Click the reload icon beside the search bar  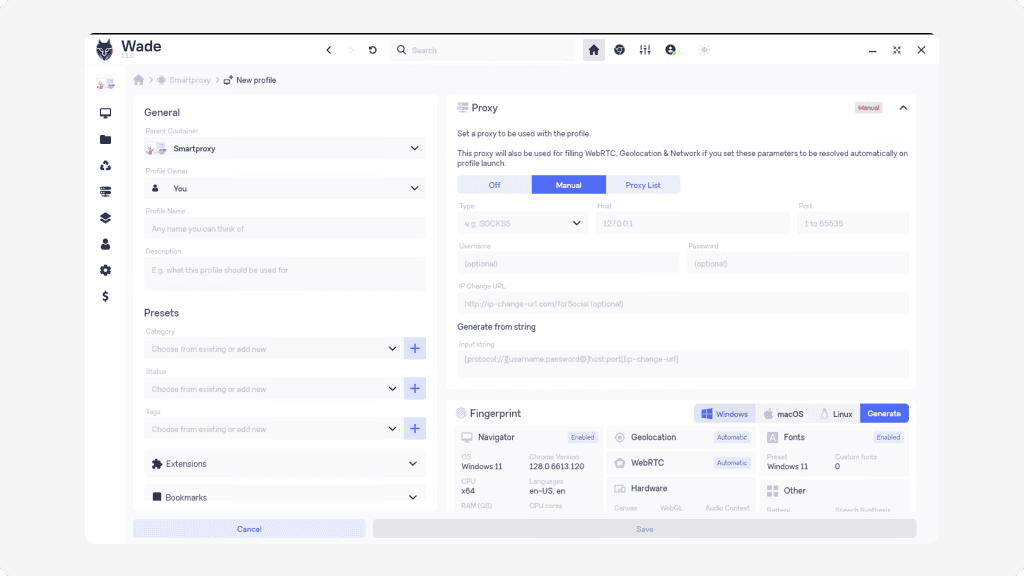pyautogui.click(x=373, y=50)
